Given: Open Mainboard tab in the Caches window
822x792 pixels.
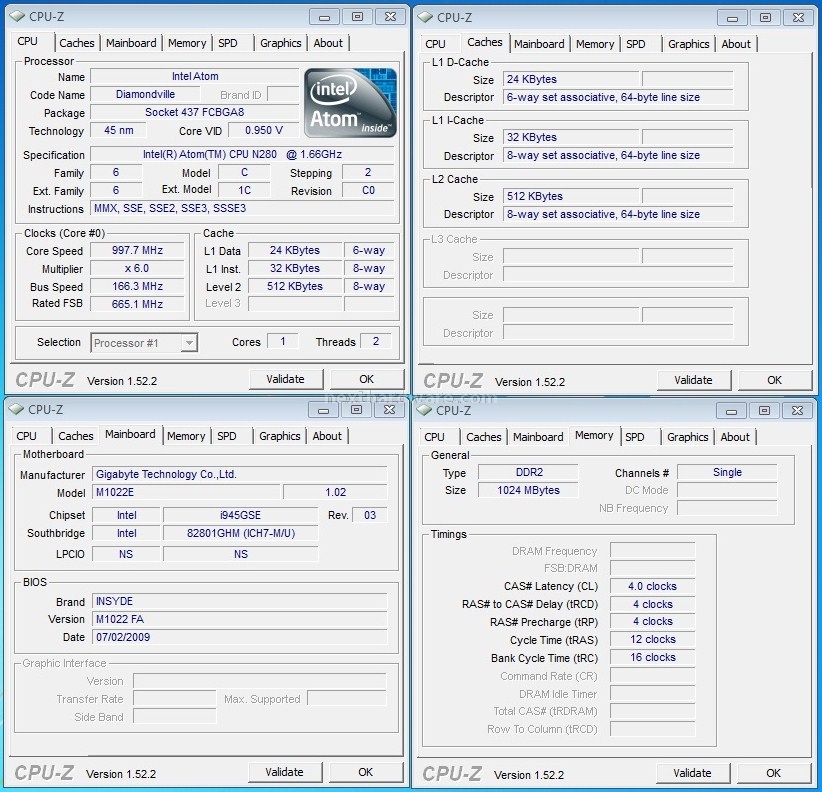Looking at the screenshot, I should (x=539, y=44).
